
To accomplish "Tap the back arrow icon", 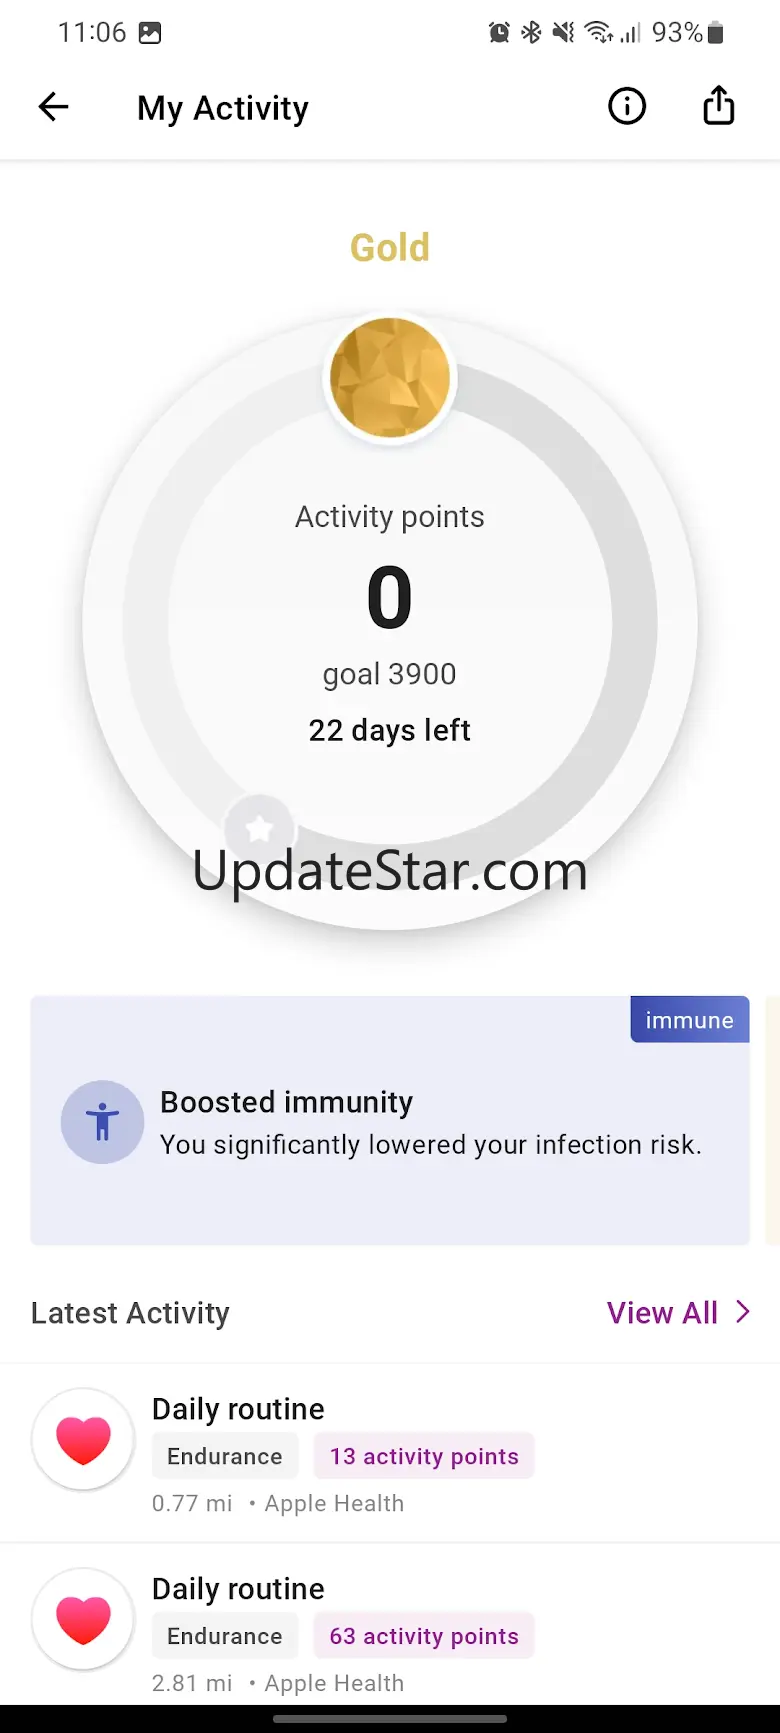I will [x=53, y=107].
